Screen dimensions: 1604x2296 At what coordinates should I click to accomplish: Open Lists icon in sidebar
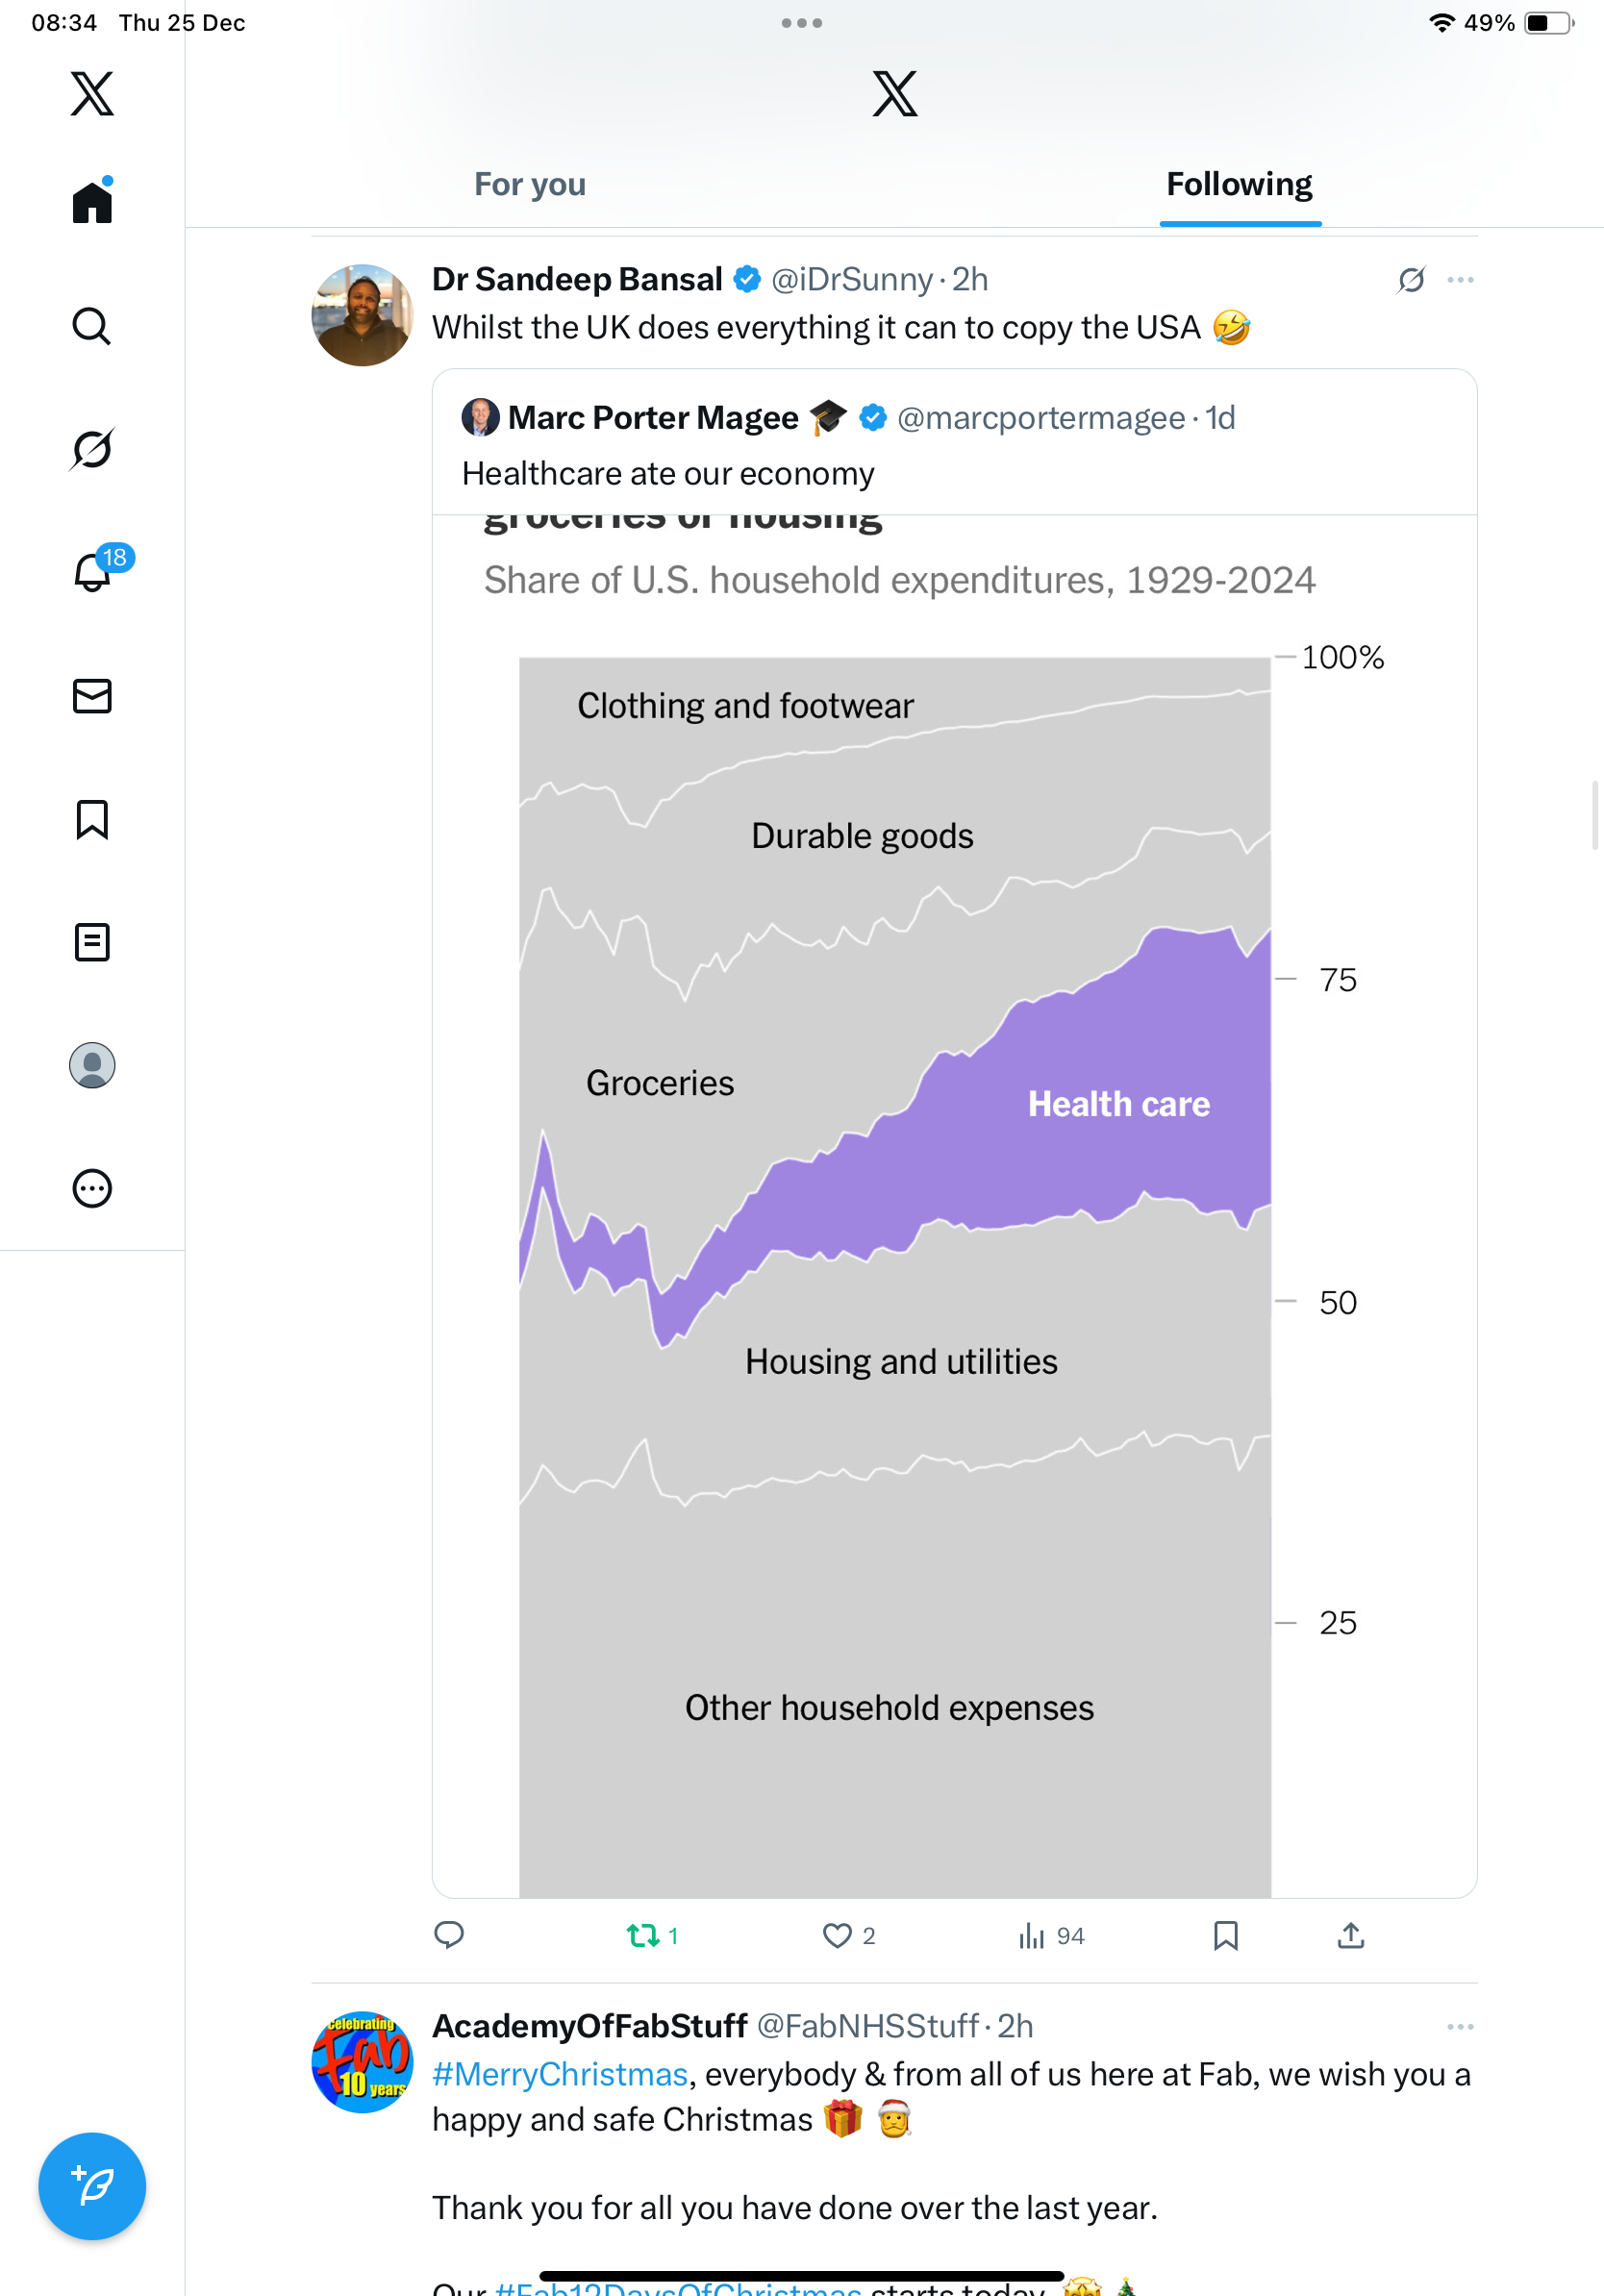point(92,942)
